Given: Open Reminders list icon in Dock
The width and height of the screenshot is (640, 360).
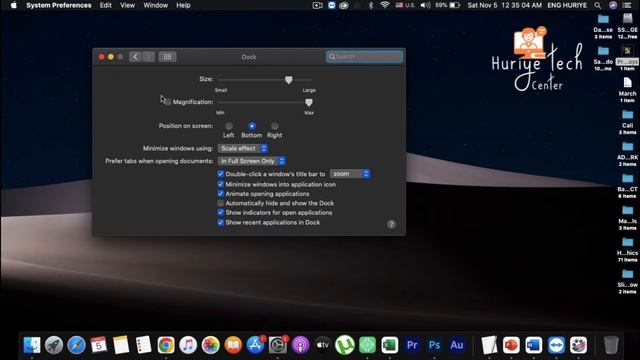Looking at the screenshot, I should (x=143, y=345).
